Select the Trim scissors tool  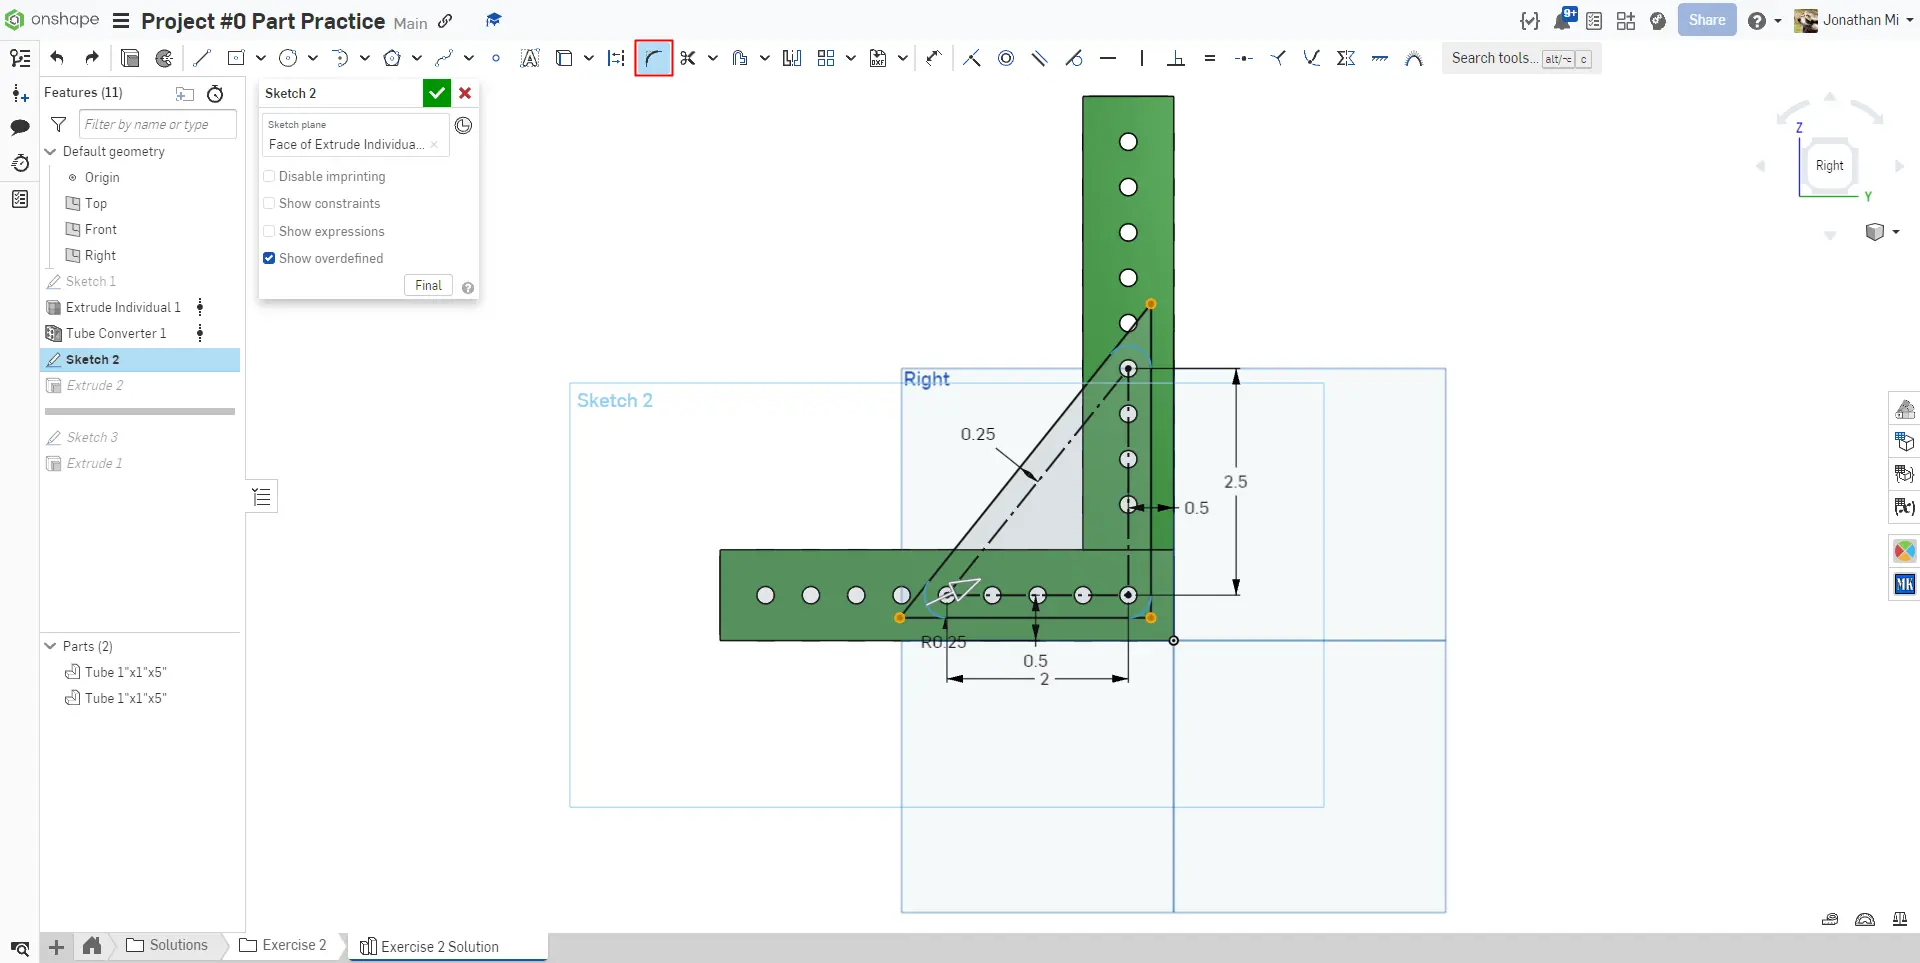688,58
